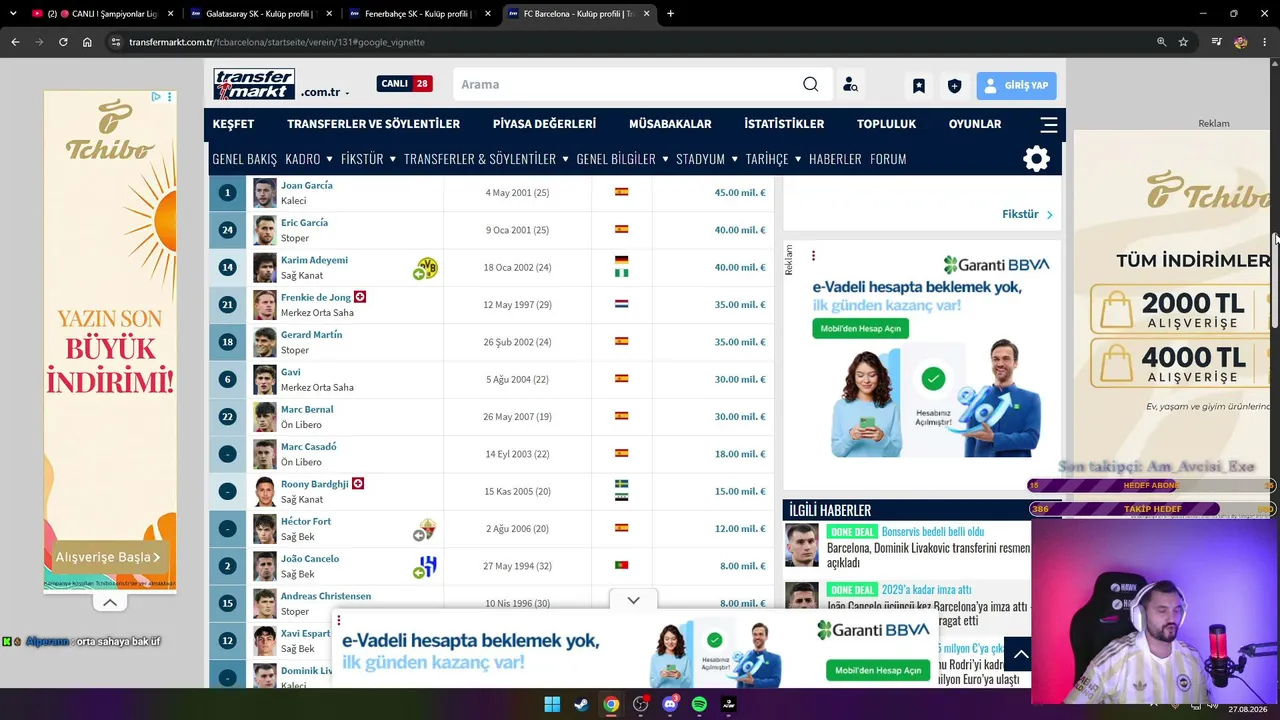The image size is (1280, 720).
Task: Click the Transfermarkt logo
Action: [254, 84]
